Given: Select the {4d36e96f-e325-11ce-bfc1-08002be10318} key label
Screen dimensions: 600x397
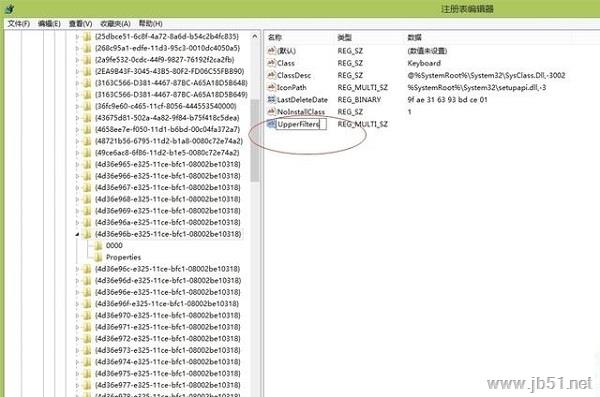Looking at the screenshot, I should click(x=167, y=304).
